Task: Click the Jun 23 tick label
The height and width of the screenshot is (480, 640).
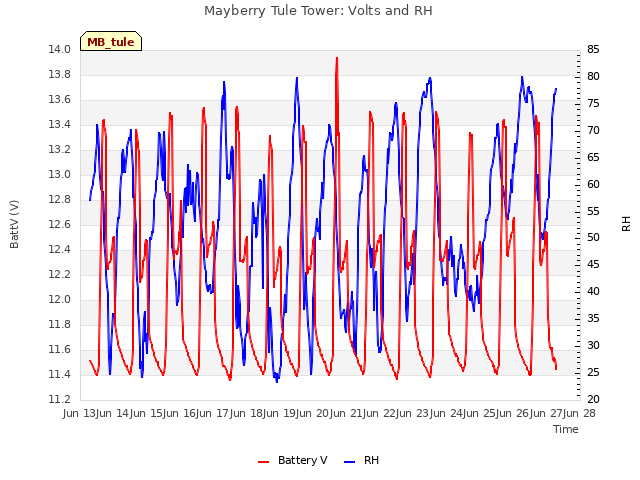Action: 414,413
